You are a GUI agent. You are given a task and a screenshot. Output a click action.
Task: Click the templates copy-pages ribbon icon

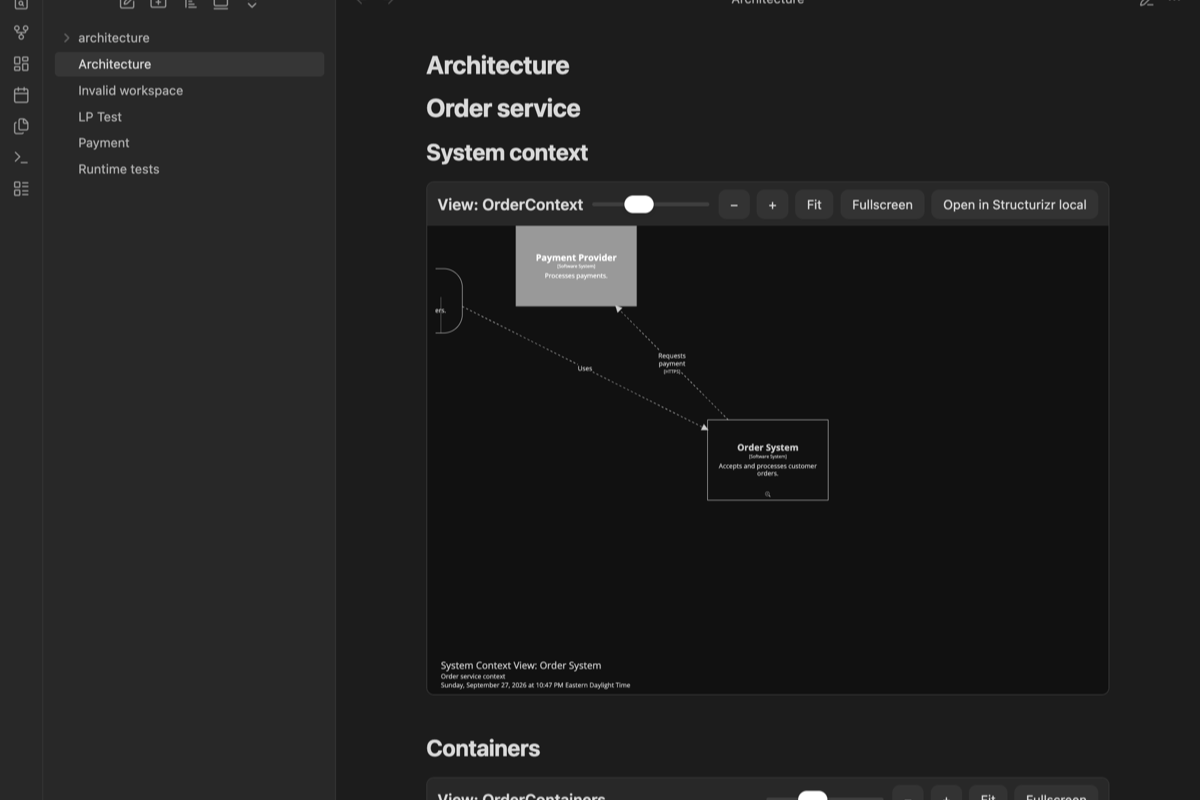point(21,126)
